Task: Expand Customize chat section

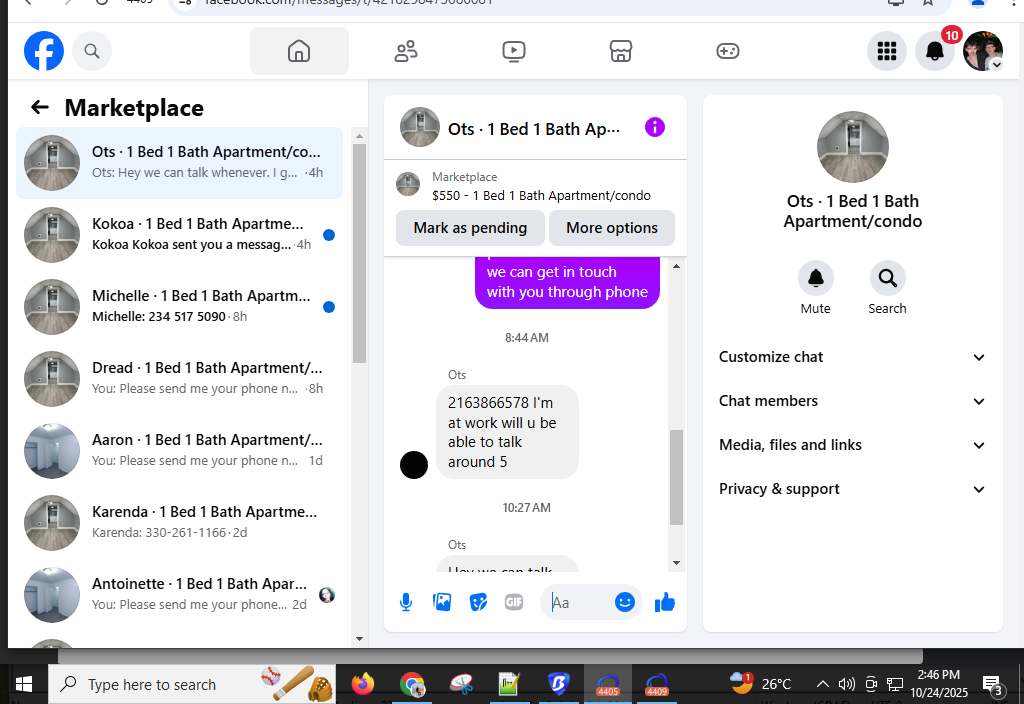Action: 852,357
